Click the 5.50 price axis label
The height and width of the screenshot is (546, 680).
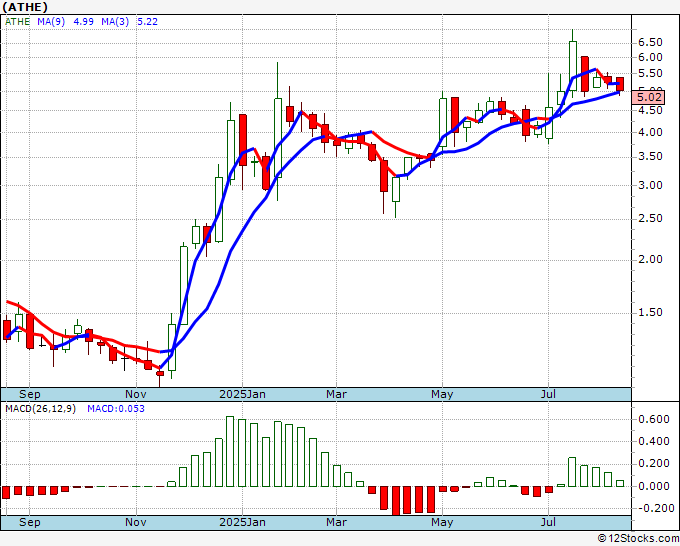click(x=650, y=73)
